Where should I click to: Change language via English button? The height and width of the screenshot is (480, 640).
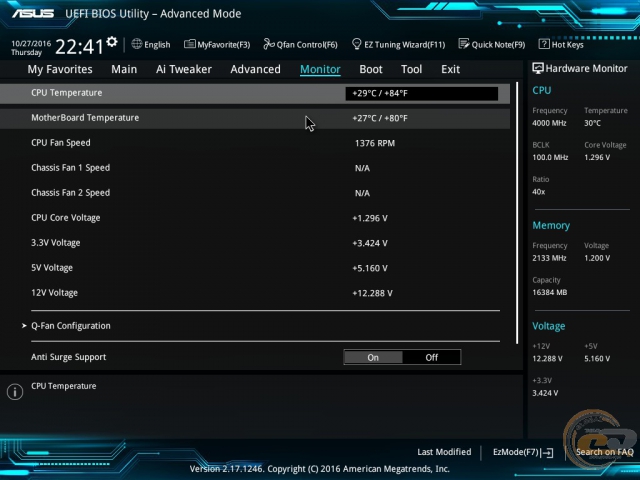[151, 44]
